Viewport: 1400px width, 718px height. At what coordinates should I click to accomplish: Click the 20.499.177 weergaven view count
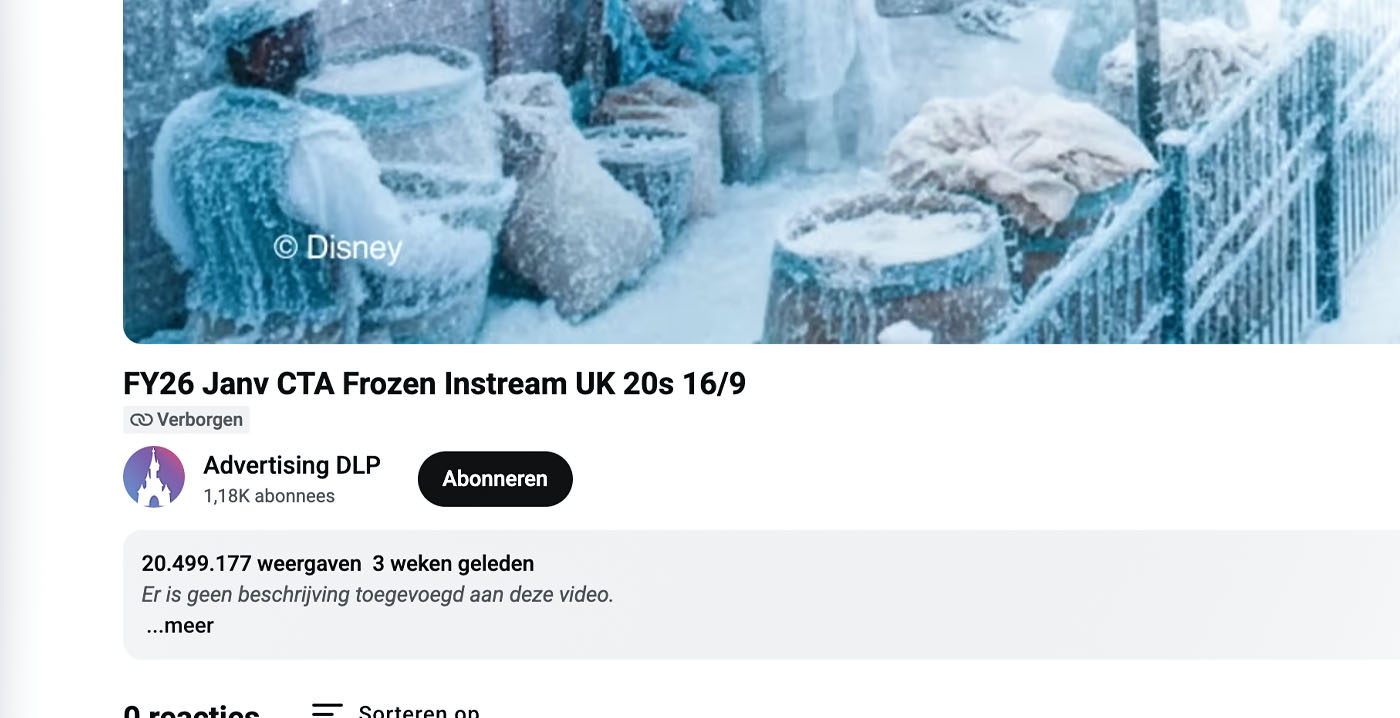click(251, 564)
